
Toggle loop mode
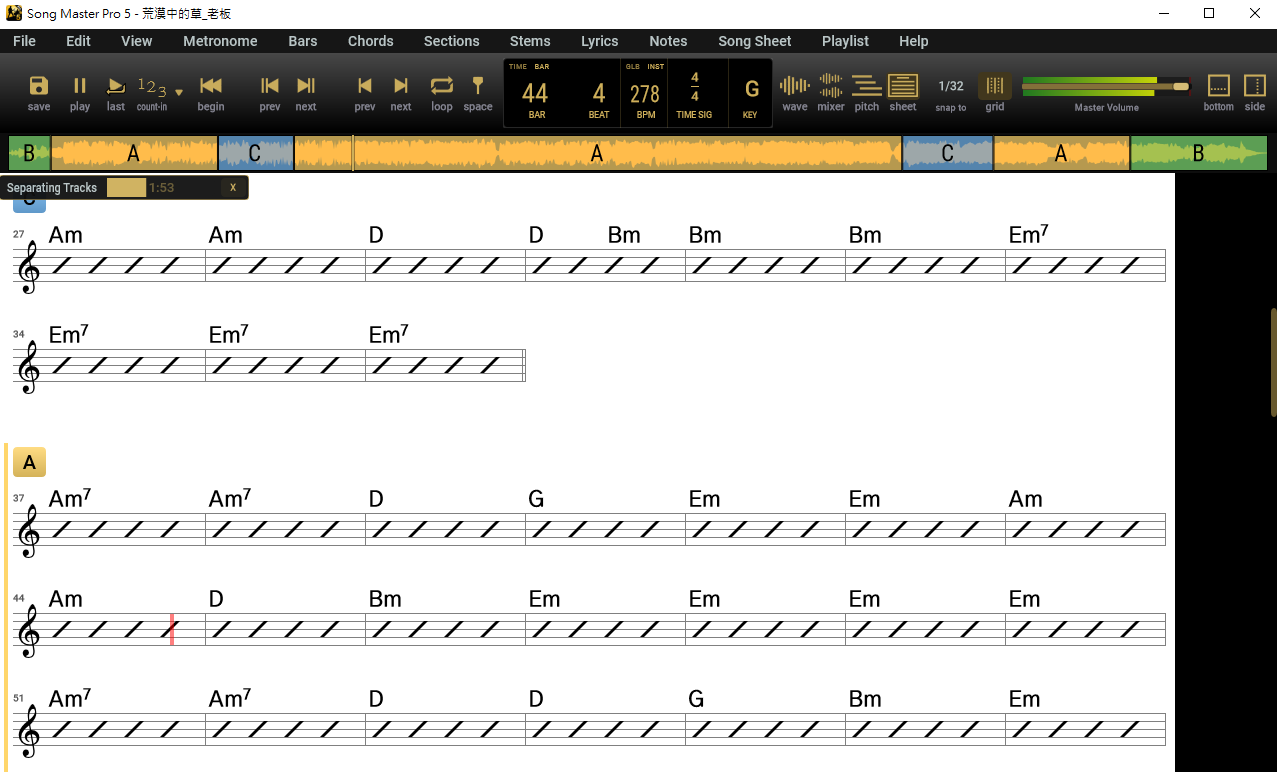click(442, 86)
